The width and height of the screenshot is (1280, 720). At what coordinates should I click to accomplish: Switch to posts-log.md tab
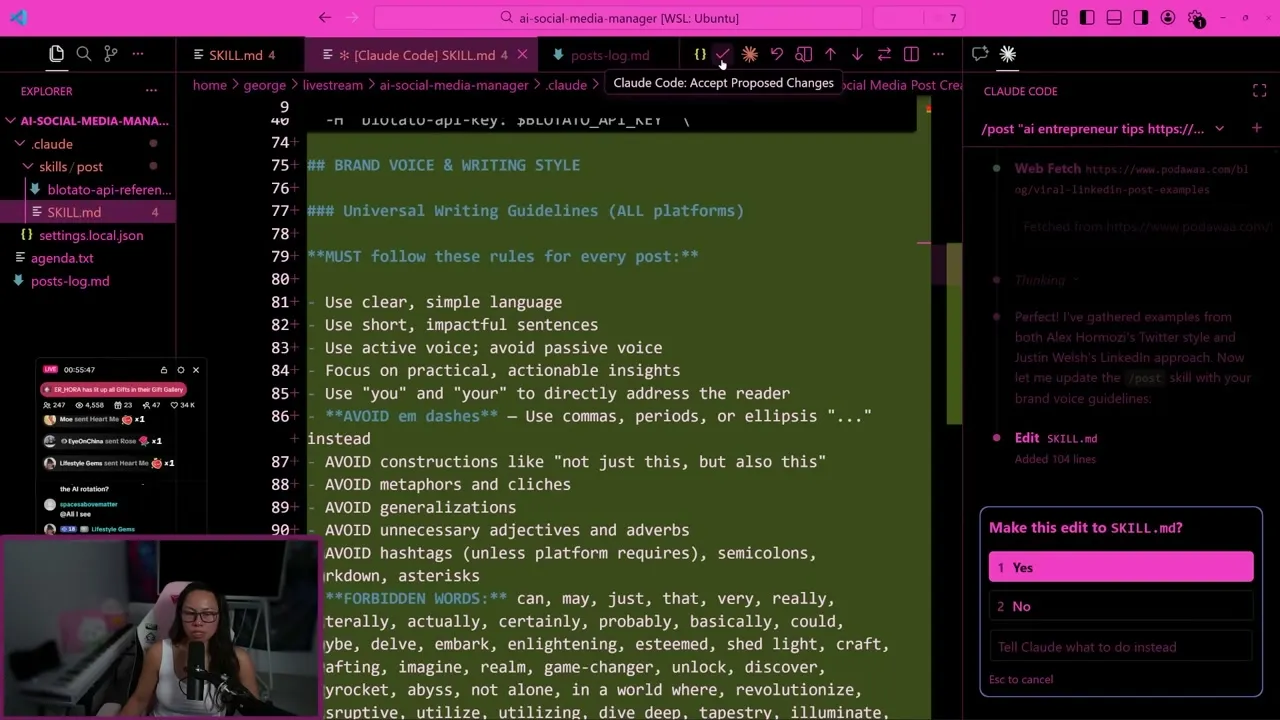coord(610,55)
